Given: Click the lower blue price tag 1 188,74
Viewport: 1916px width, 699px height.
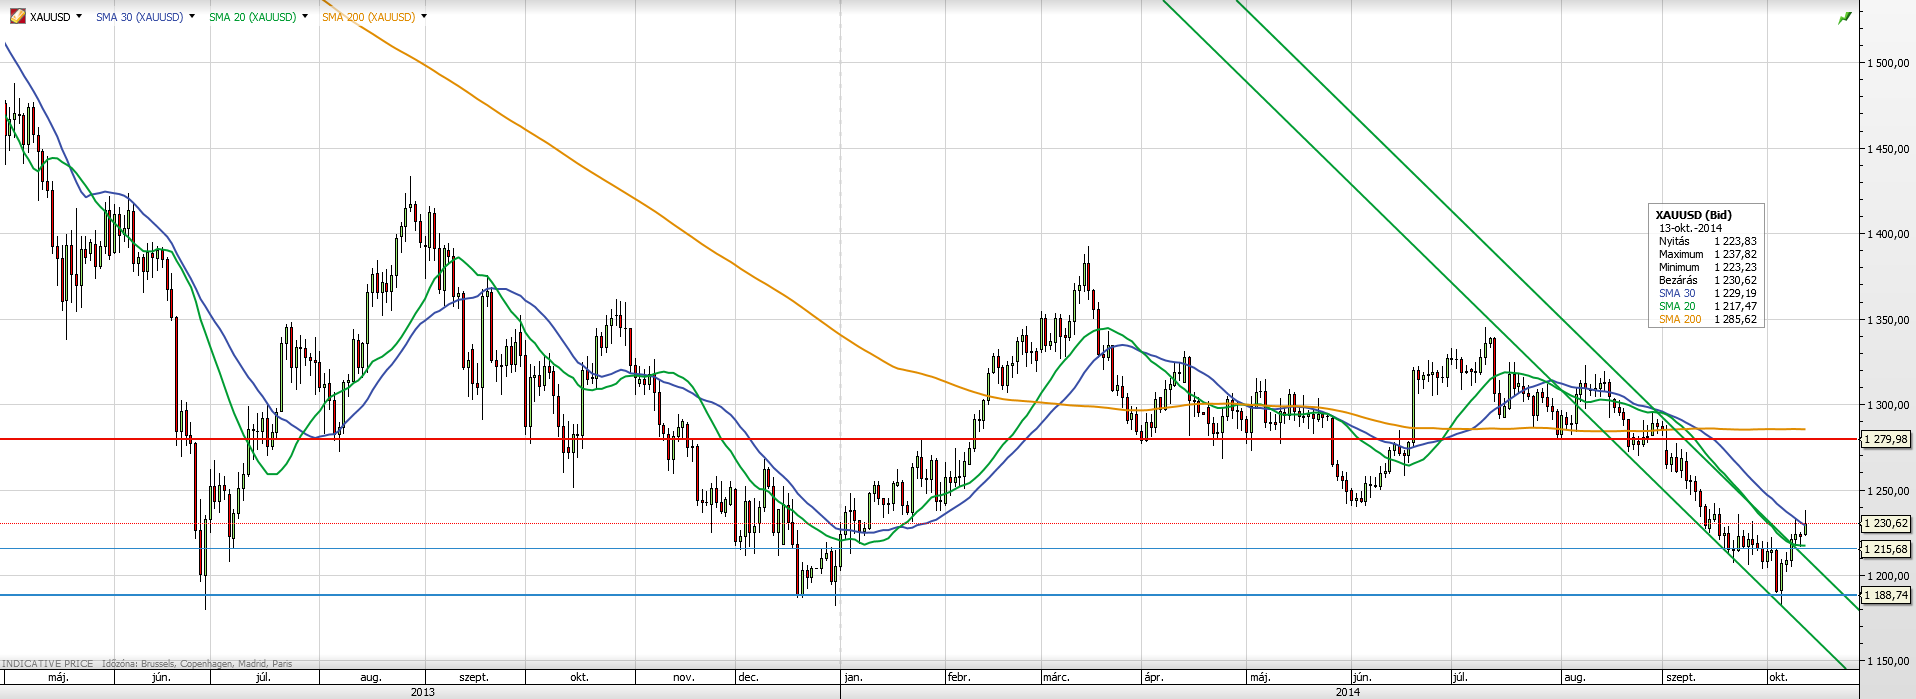Looking at the screenshot, I should tap(1886, 595).
